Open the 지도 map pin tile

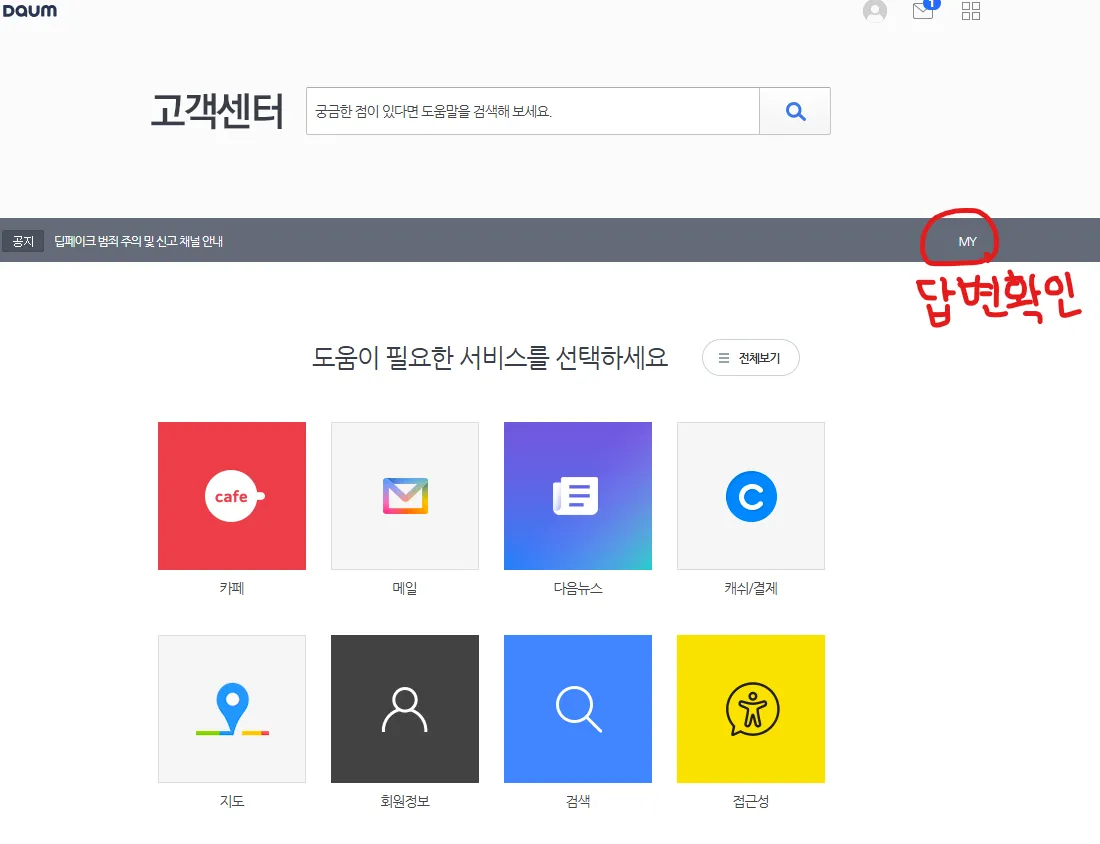[231, 708]
